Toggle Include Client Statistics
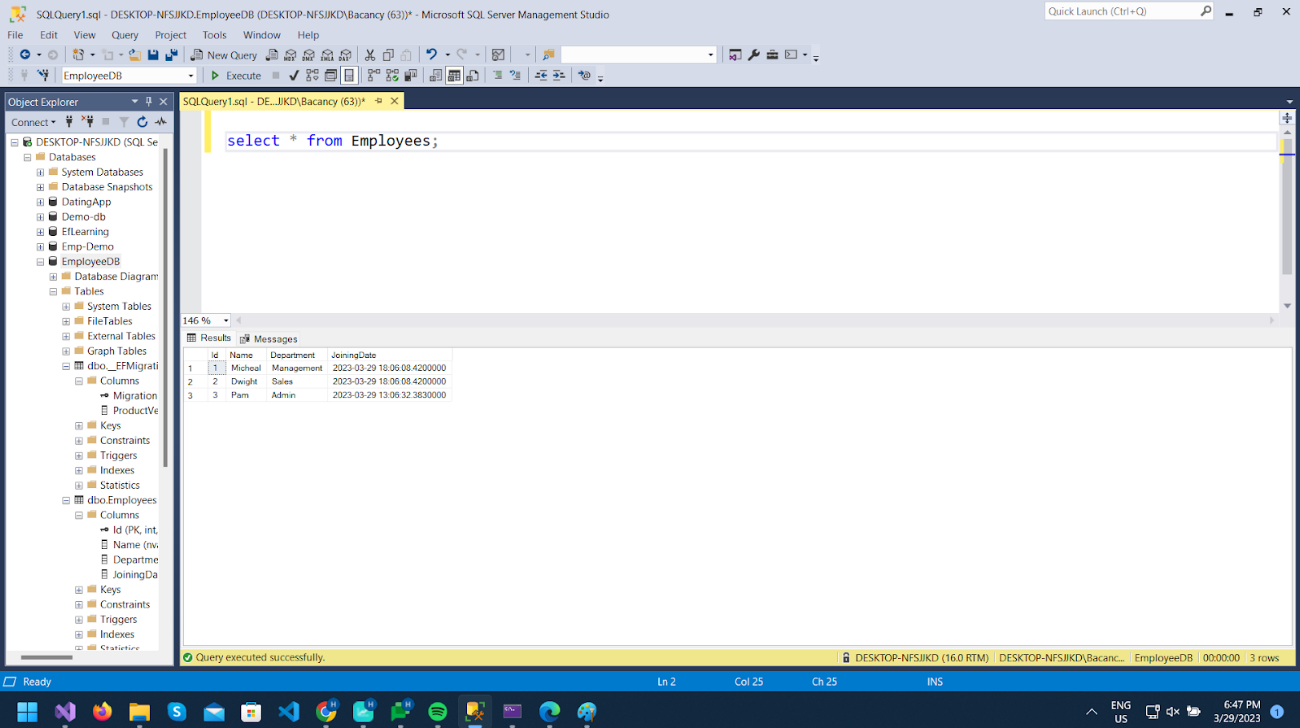Viewport: 1300px width, 728px height. click(410, 75)
